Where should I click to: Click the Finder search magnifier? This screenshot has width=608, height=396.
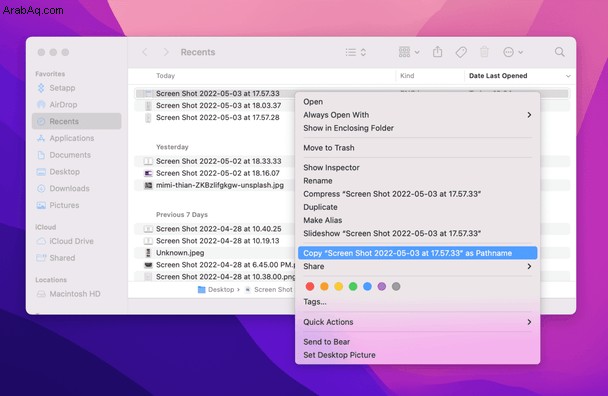pos(560,52)
